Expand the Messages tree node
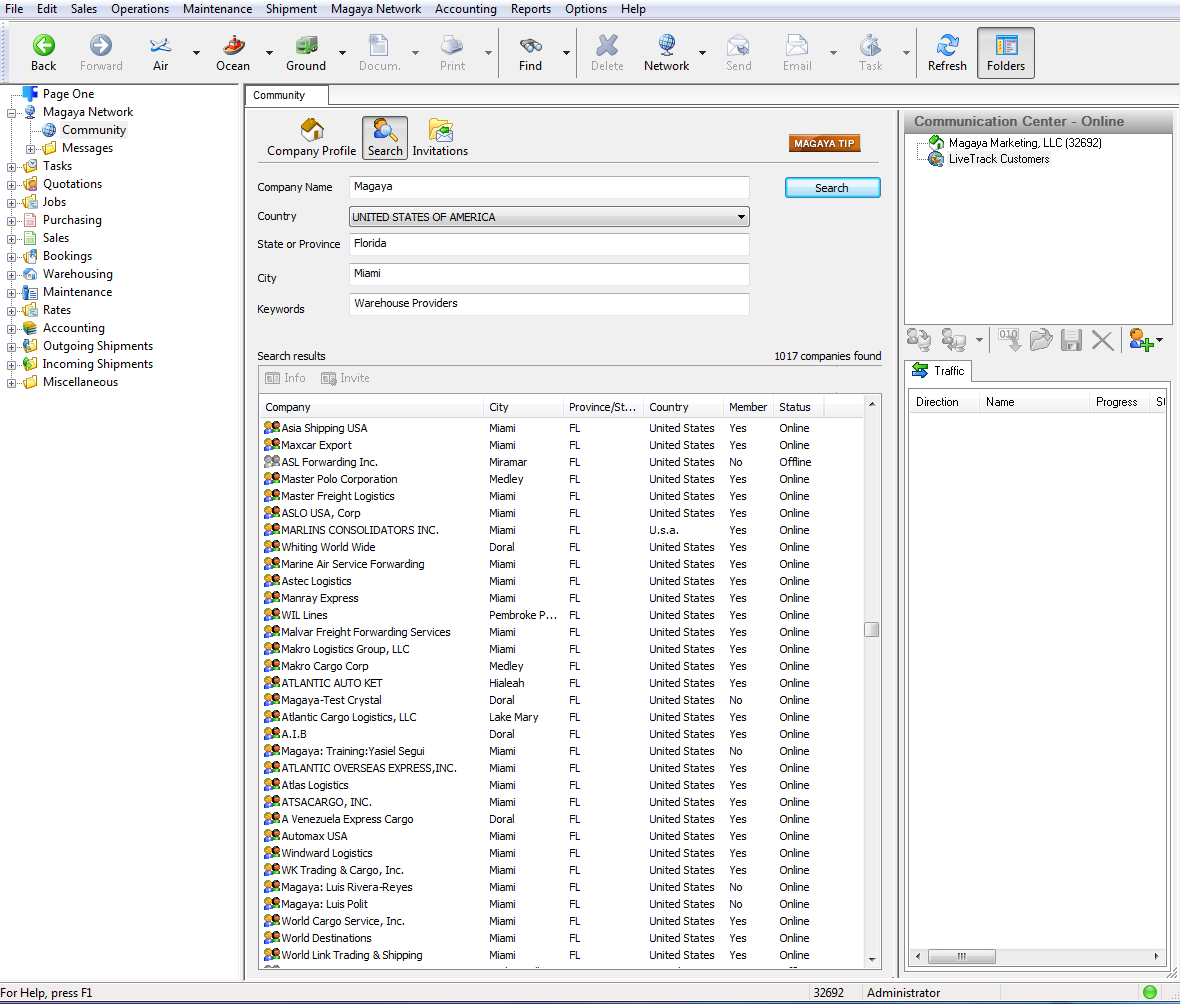Screen dimensions: 1180x1004 [x=30, y=149]
